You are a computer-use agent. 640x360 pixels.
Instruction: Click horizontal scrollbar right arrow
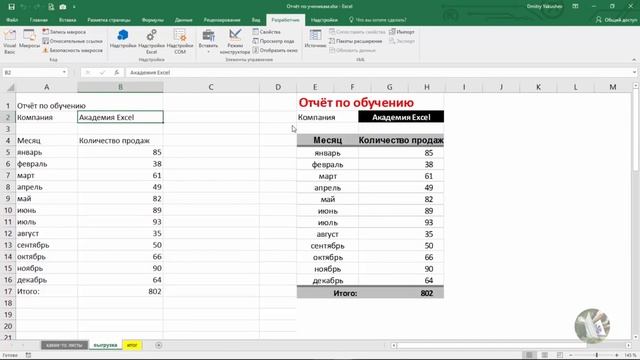click(x=629, y=345)
